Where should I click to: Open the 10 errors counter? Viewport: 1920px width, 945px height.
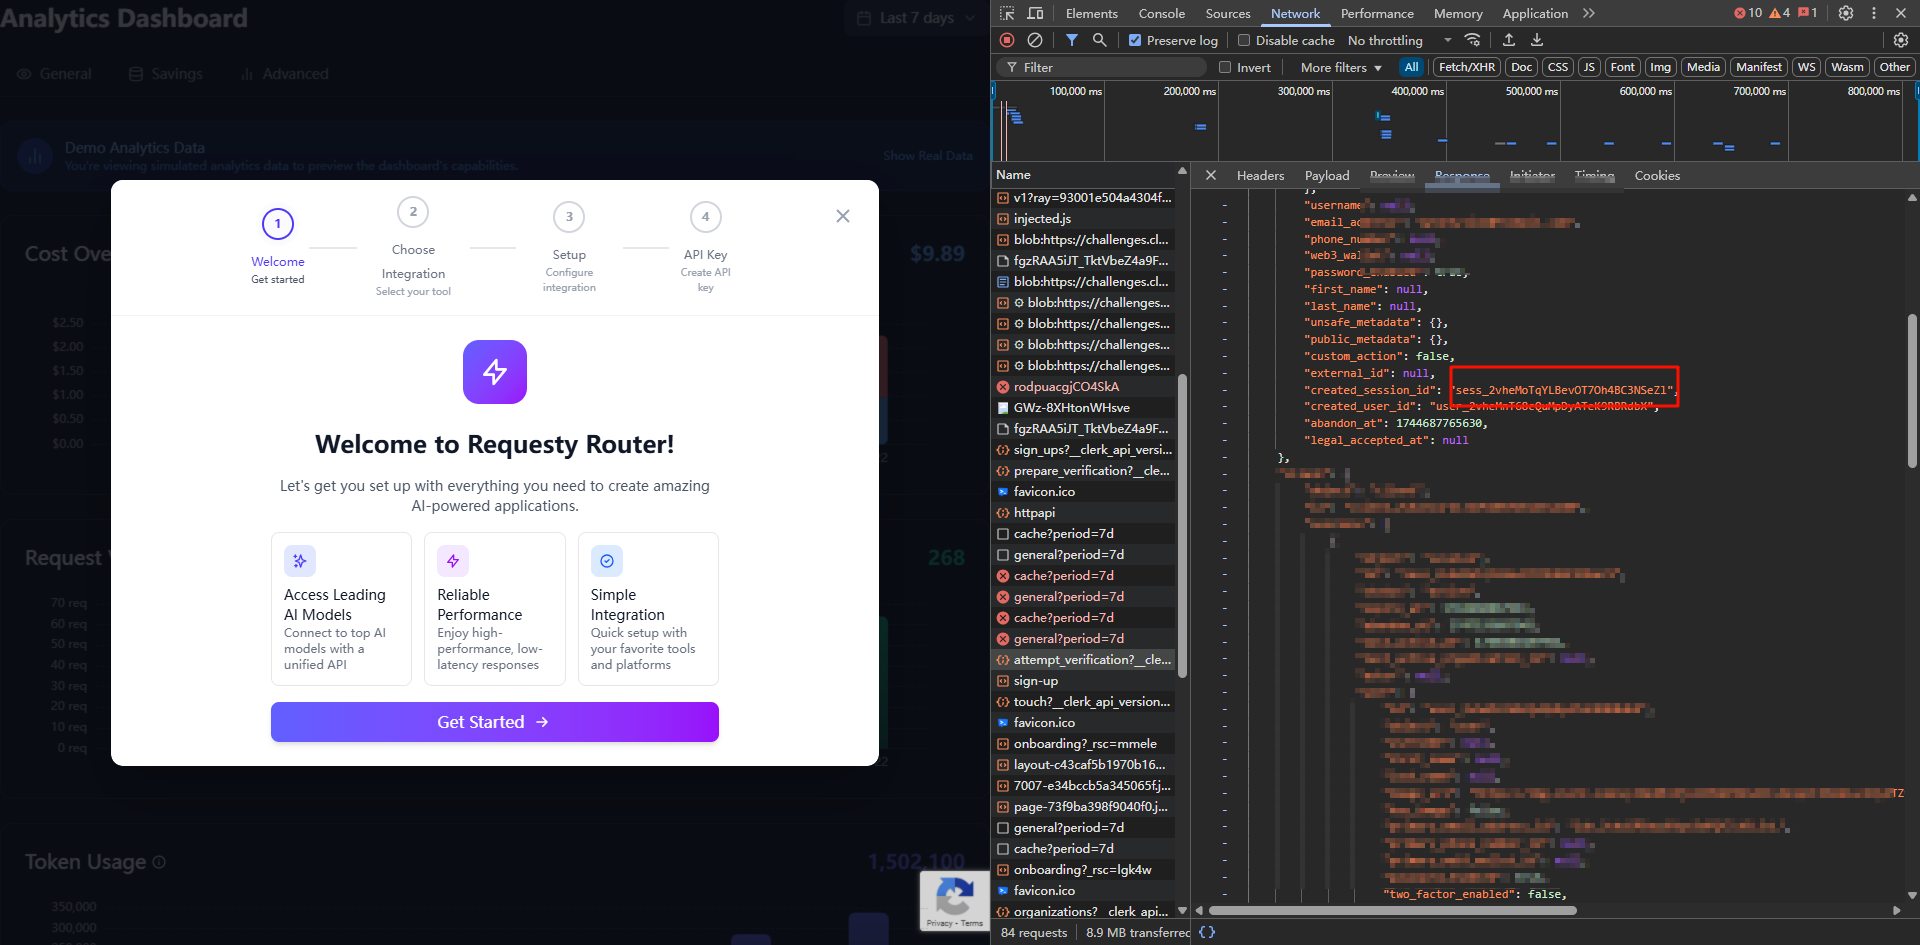1748,13
